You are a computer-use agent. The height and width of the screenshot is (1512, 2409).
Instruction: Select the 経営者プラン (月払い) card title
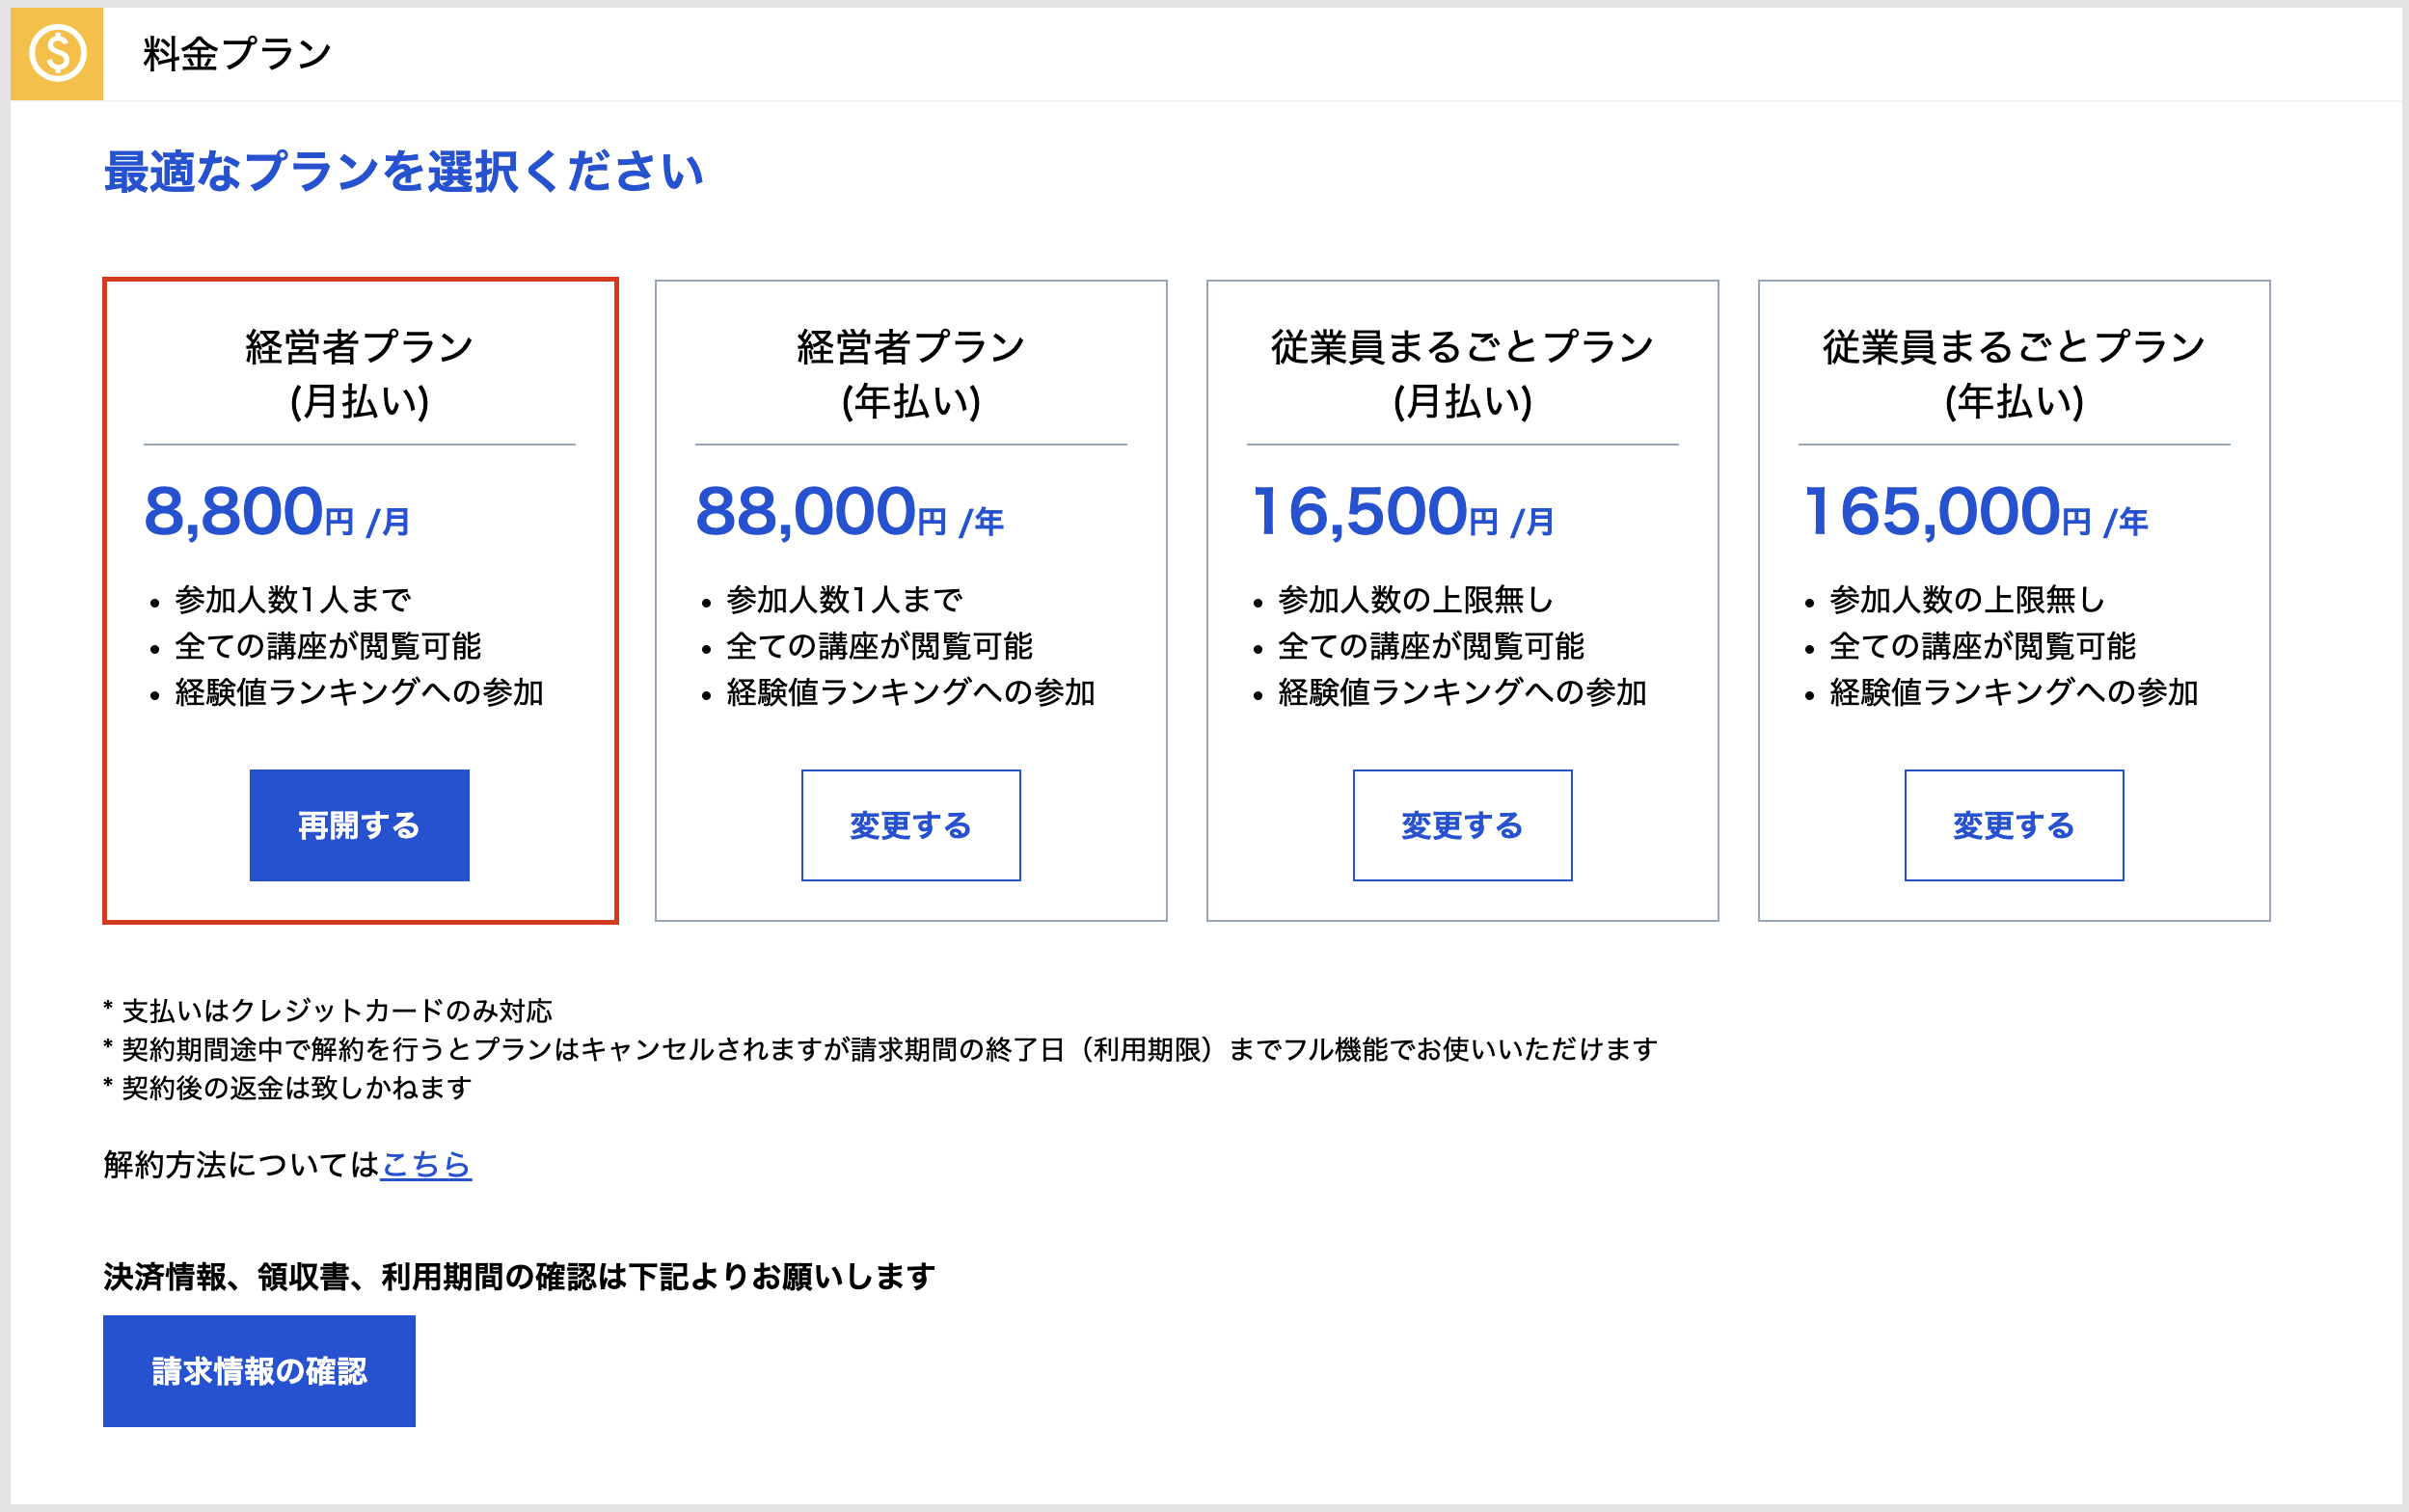[x=359, y=373]
